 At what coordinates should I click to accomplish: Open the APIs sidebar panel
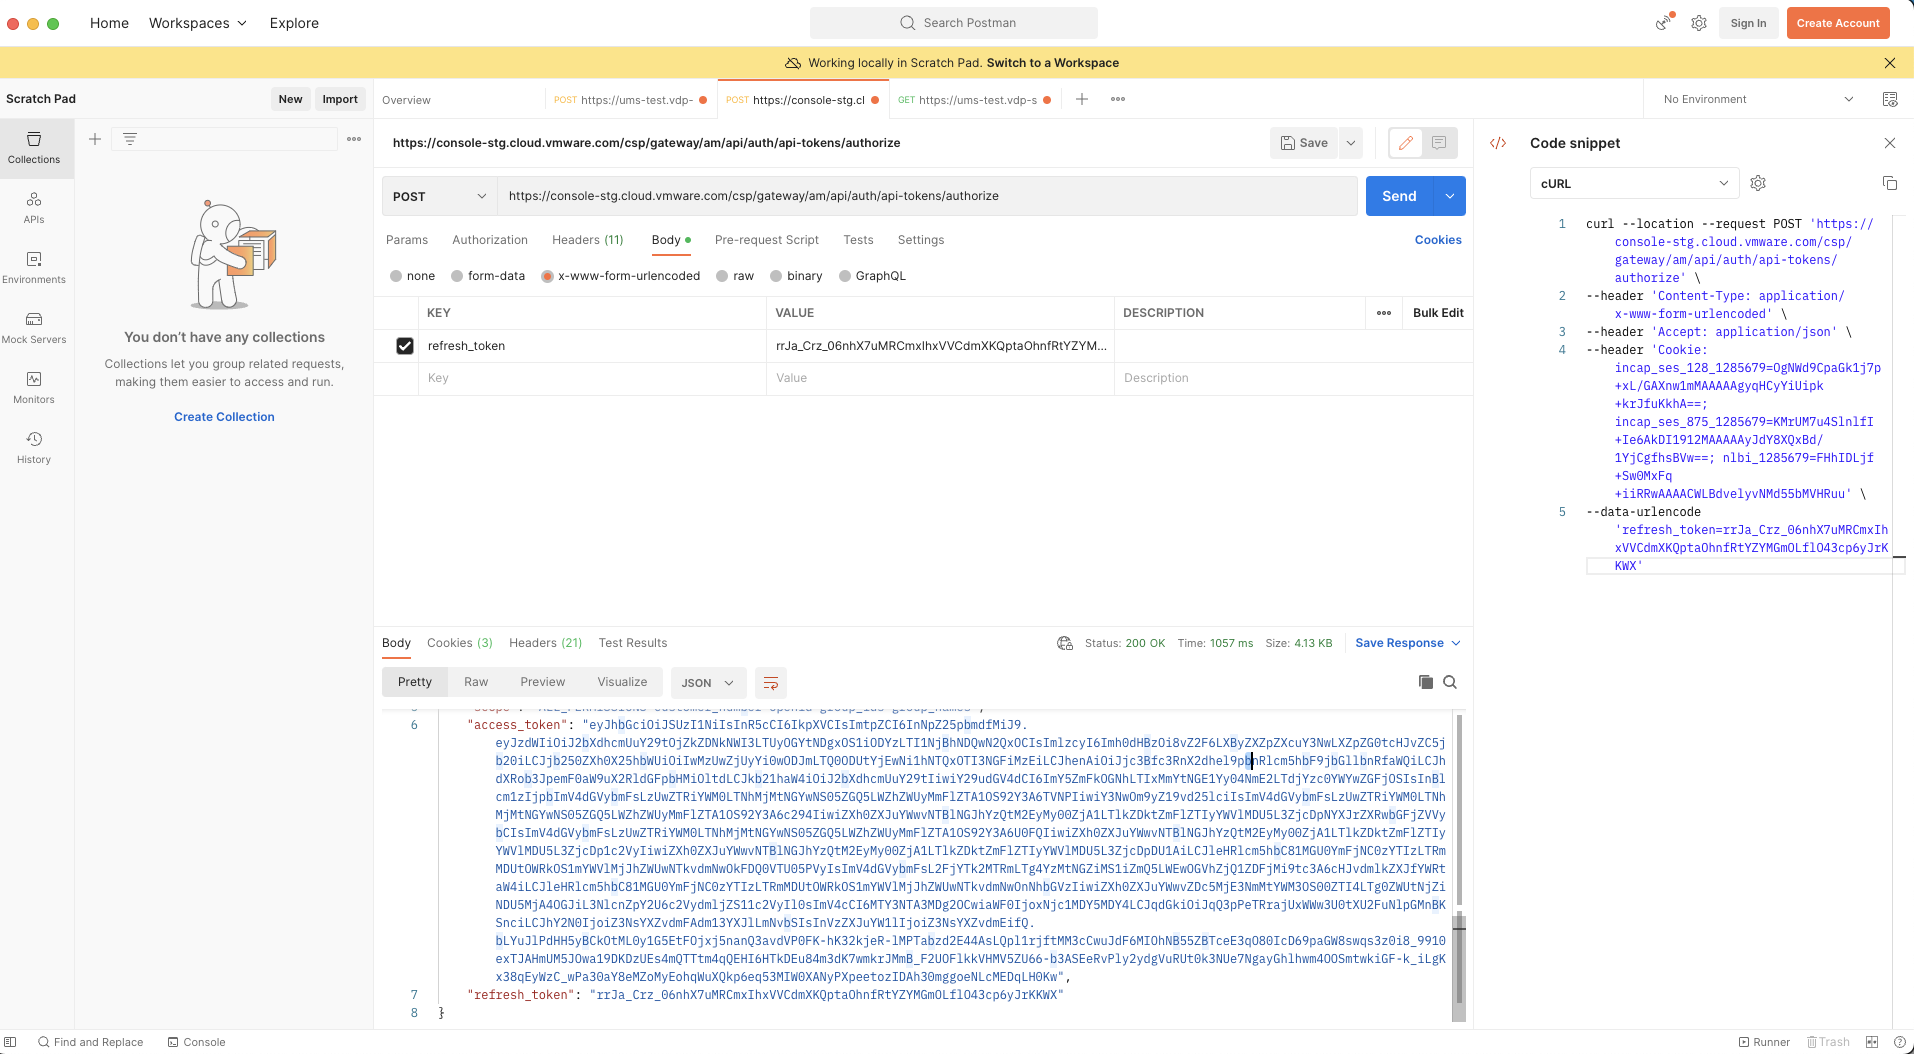click(34, 208)
